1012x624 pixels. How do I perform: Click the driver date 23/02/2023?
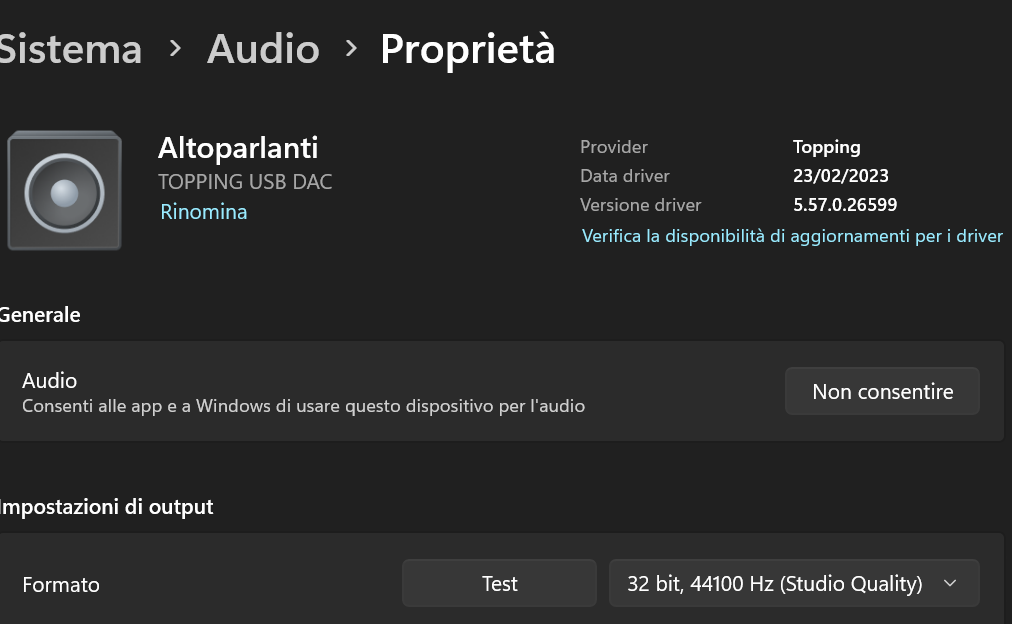(841, 176)
